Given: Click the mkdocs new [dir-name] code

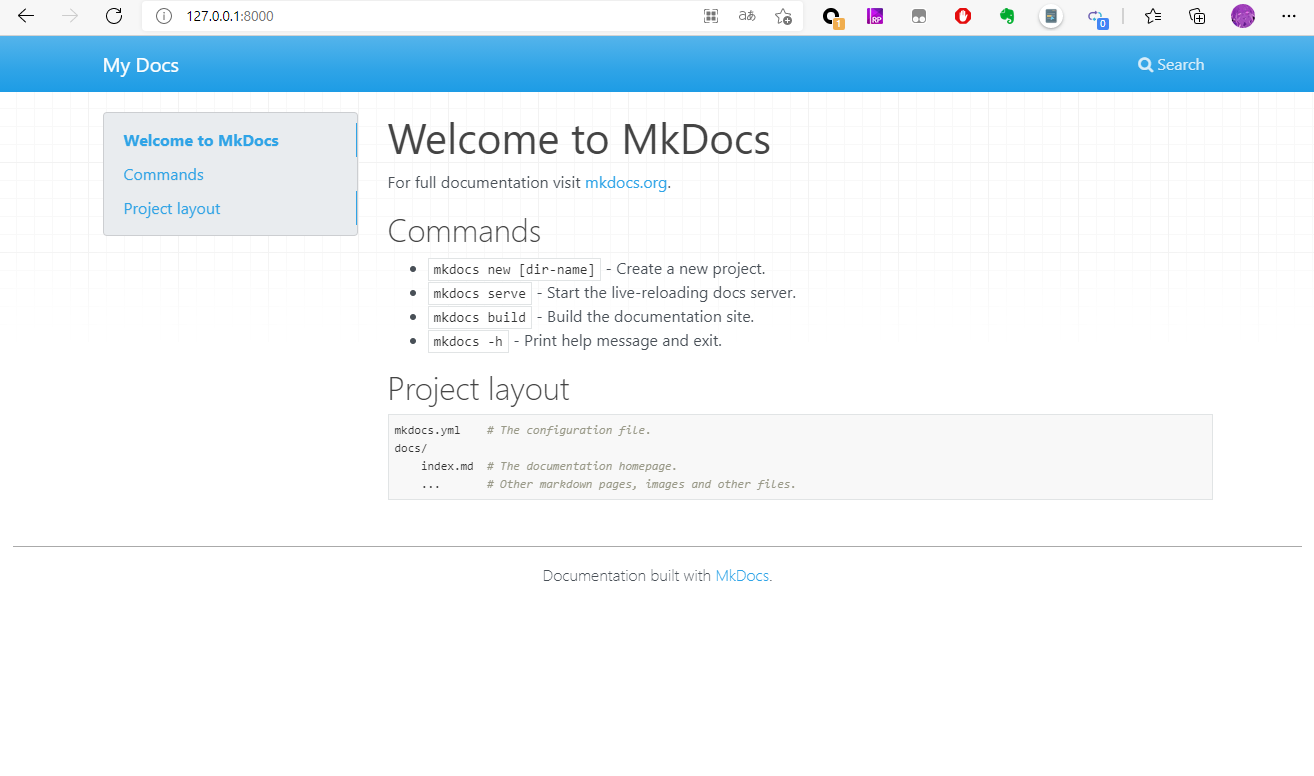Looking at the screenshot, I should coord(514,269).
